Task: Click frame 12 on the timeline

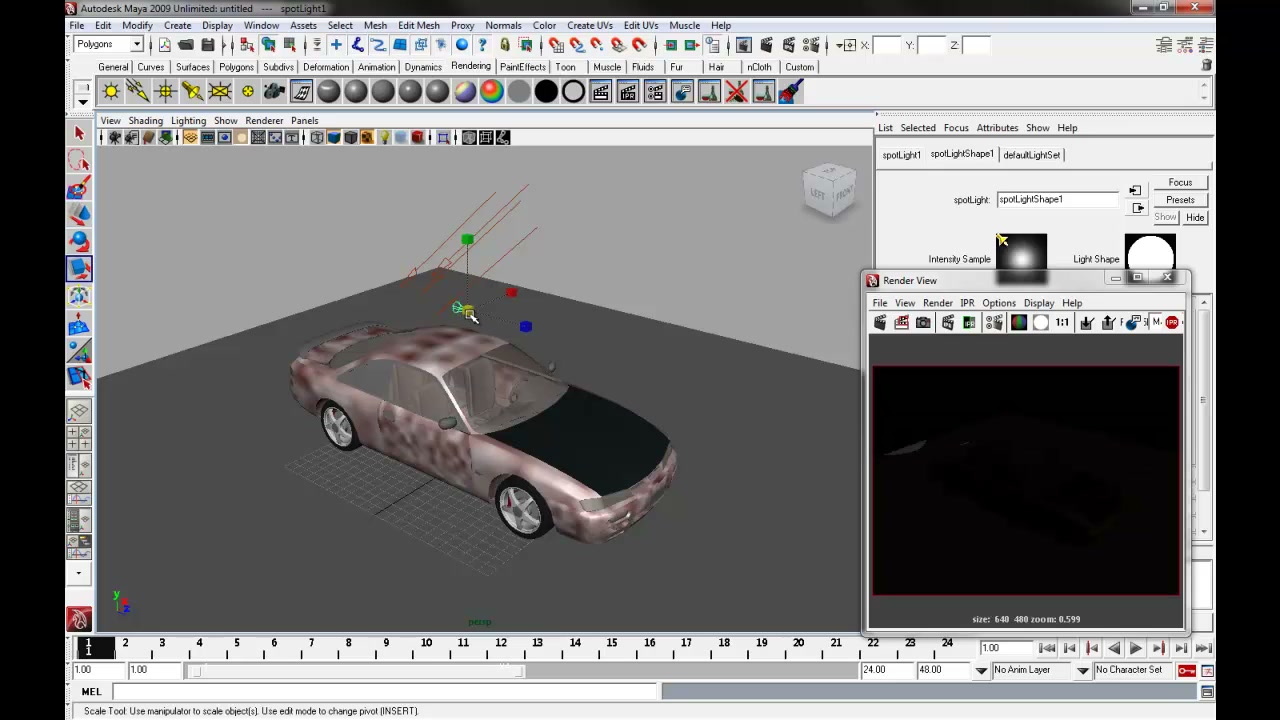Action: [x=500, y=644]
